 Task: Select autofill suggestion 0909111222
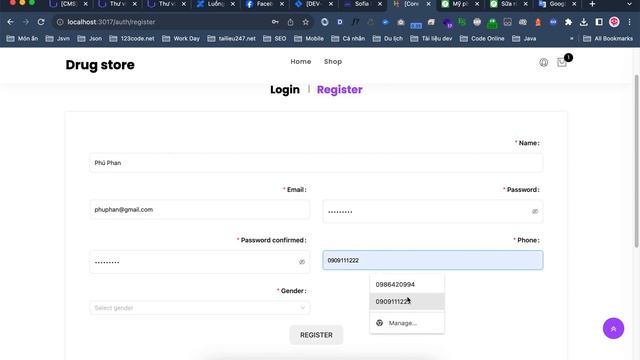[x=407, y=302]
